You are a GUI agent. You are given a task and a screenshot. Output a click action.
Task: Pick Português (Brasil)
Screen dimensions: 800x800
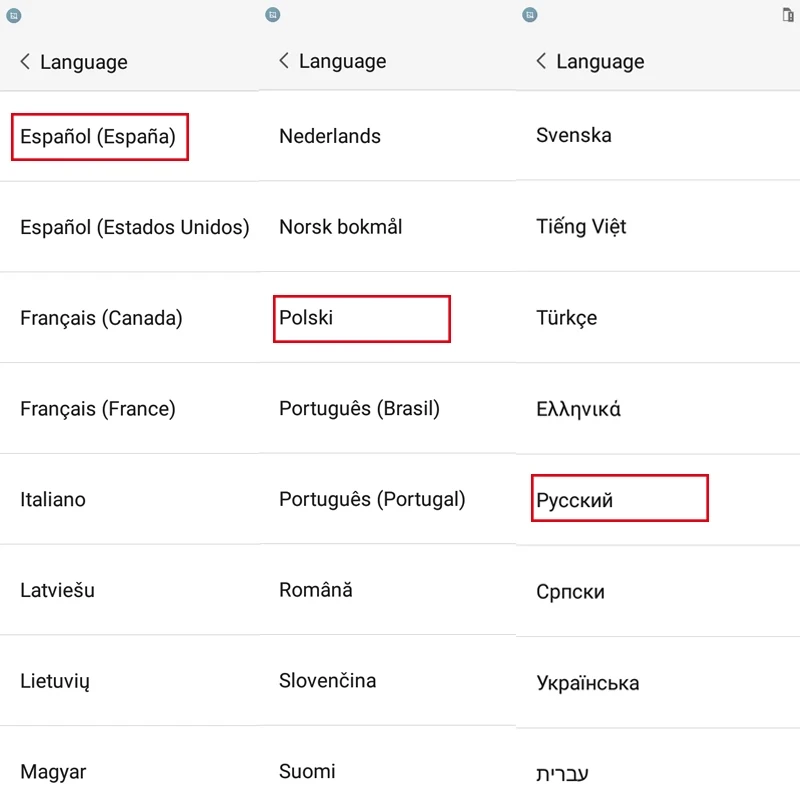coord(359,409)
